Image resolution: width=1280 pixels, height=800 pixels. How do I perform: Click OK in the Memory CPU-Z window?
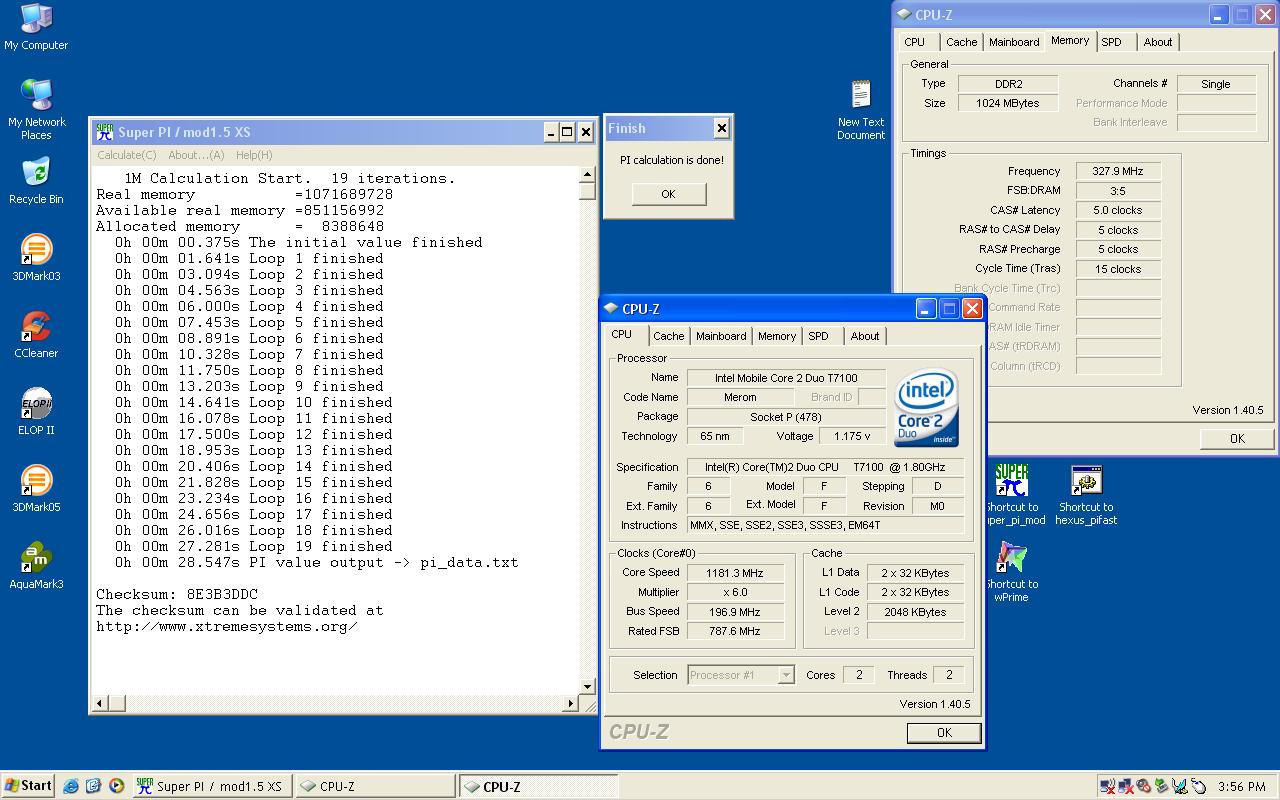(1237, 439)
